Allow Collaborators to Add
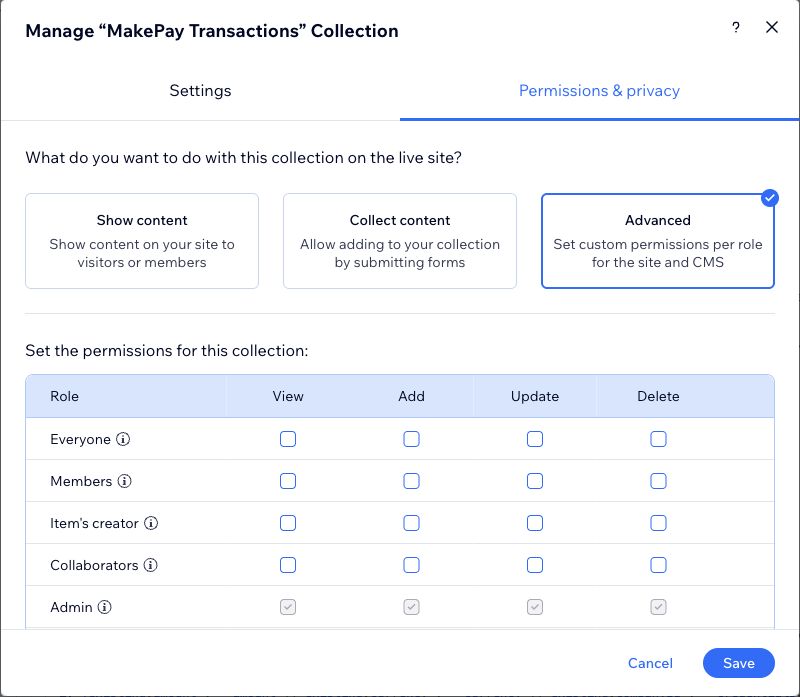The width and height of the screenshot is (800, 697). [411, 565]
